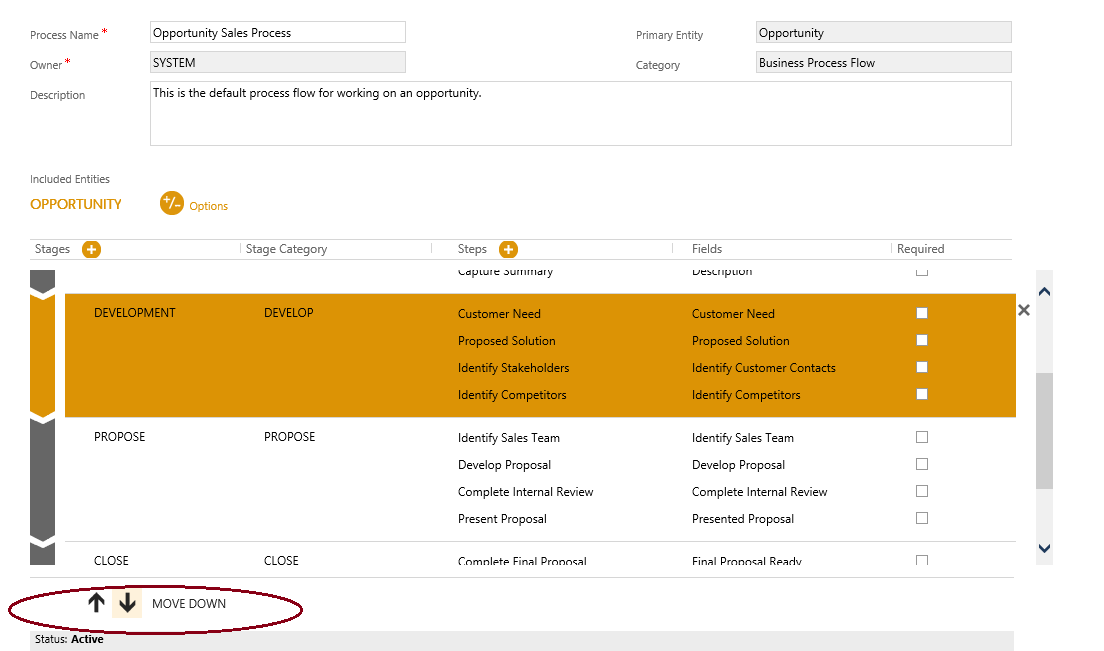Click the Required column header
Image resolution: width=1104 pixels, height=651 pixels.
[920, 248]
